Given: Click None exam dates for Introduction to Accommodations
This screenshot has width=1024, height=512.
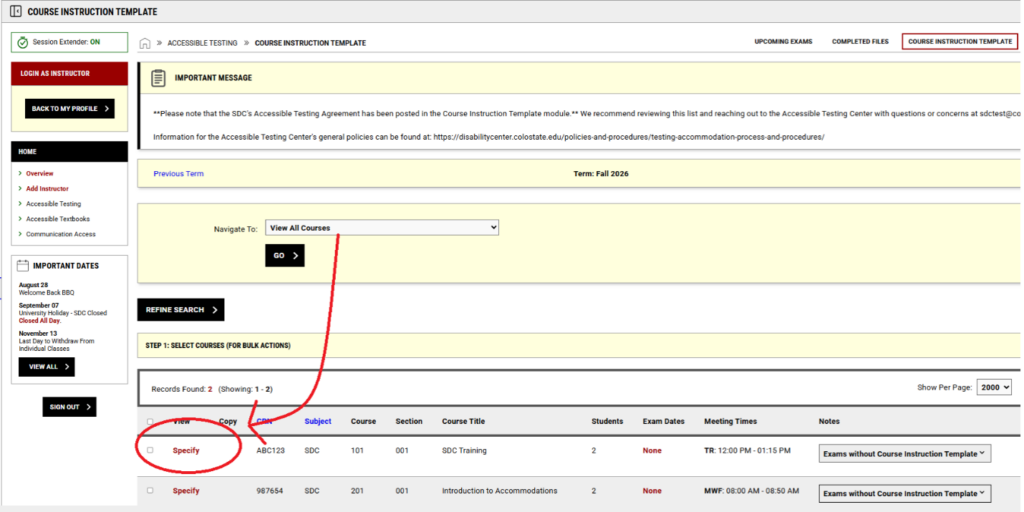Looking at the screenshot, I should (x=652, y=490).
